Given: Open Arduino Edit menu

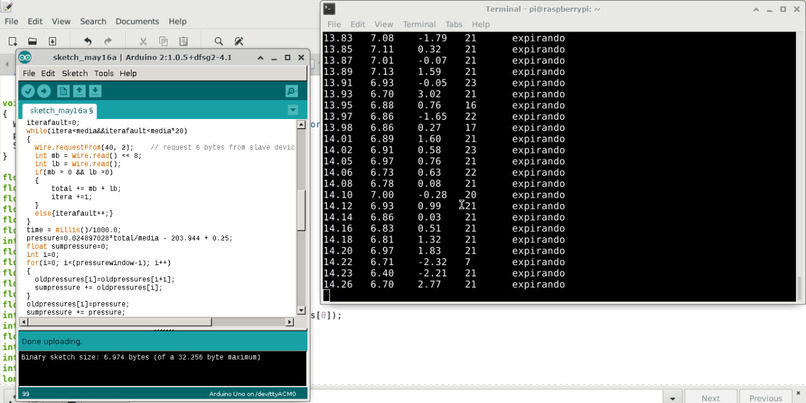Looking at the screenshot, I should click(48, 74).
